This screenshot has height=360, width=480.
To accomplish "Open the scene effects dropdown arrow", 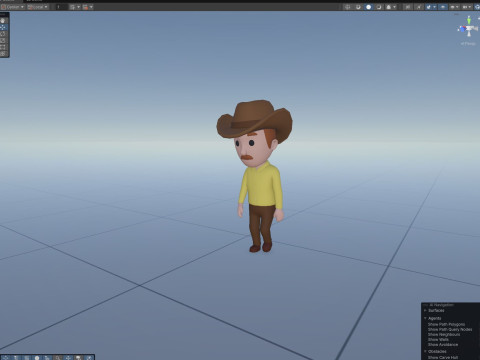I will (x=434, y=7).
